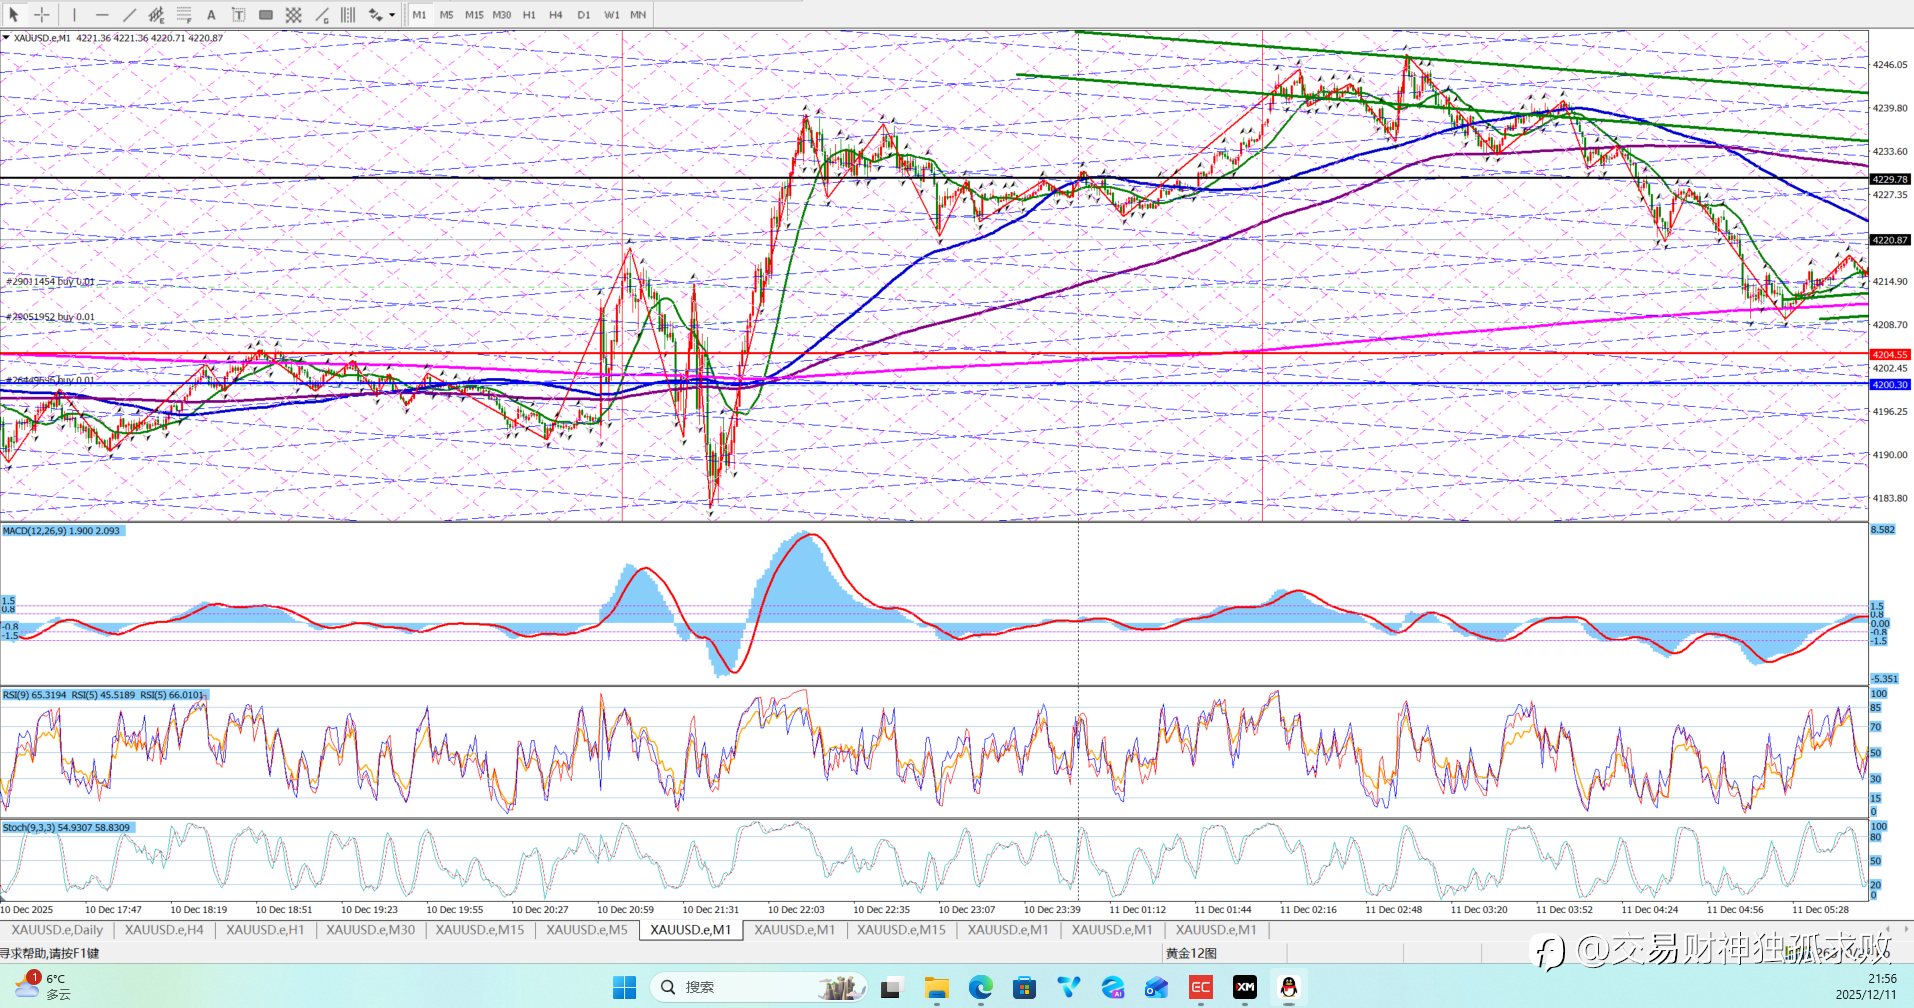Switch to the XAUUSD.e,Daily chart tab
Image resolution: width=1914 pixels, height=1008 pixels.
[57, 930]
